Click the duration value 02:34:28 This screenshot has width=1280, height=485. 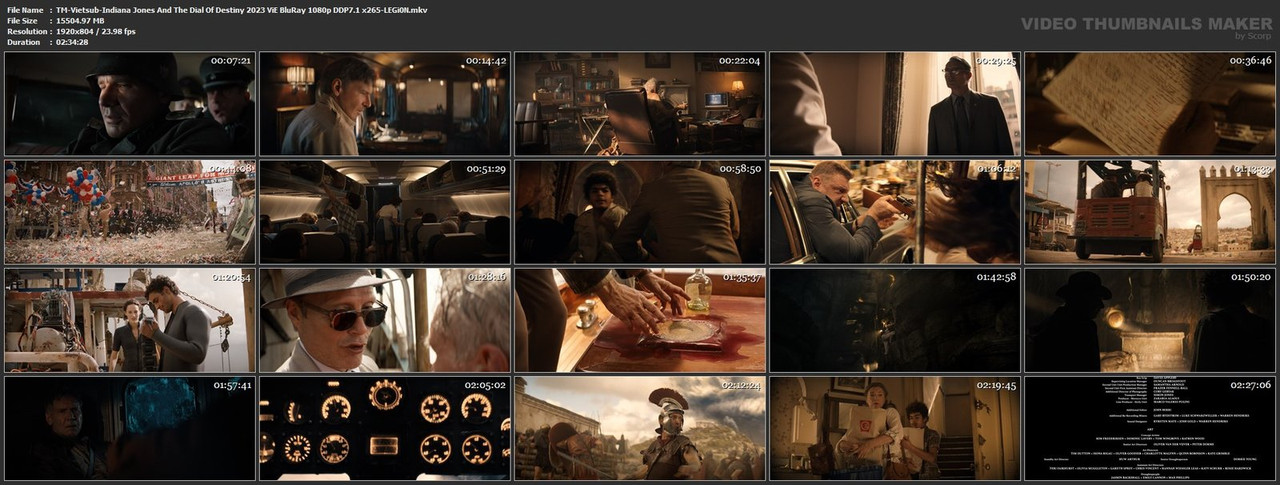(72, 42)
